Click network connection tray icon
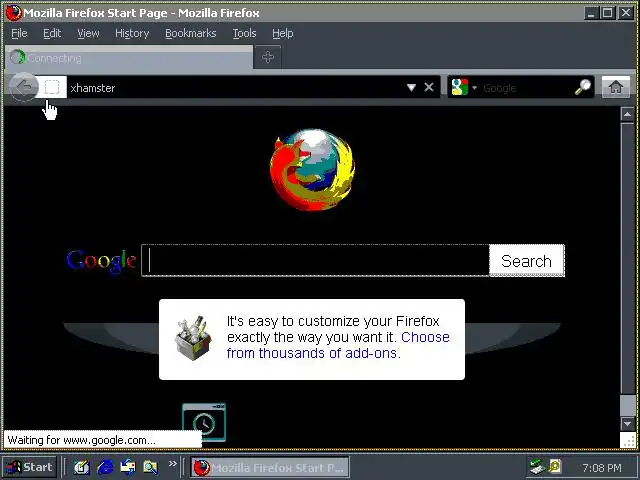The image size is (640, 480). point(538,467)
